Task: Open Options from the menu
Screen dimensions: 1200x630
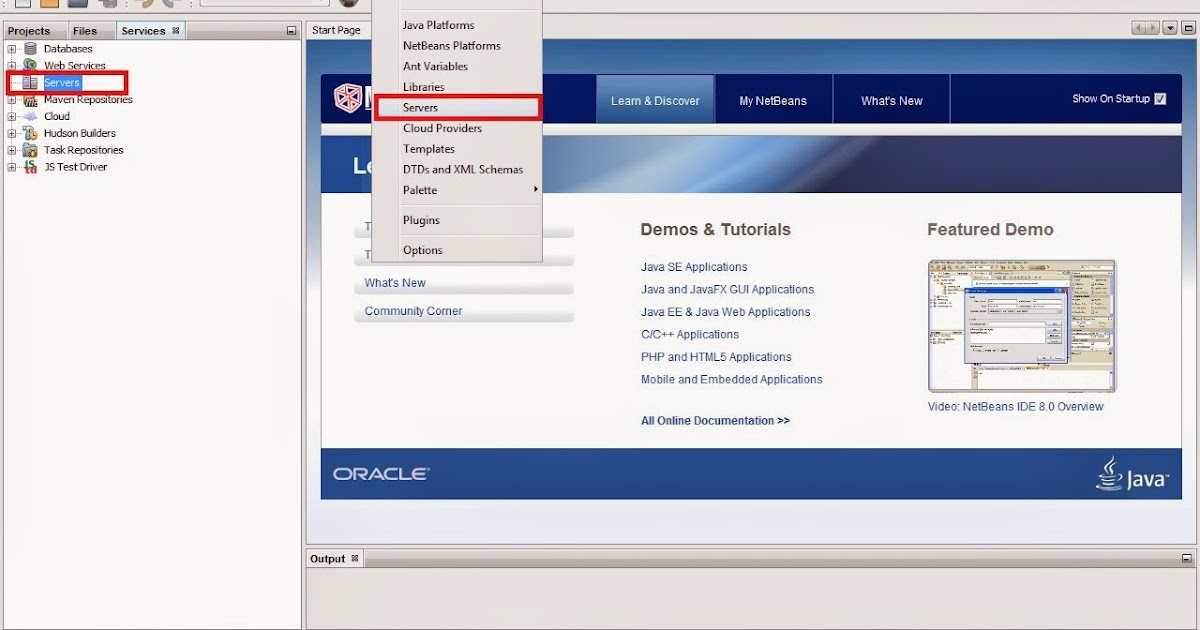Action: click(457, 250)
